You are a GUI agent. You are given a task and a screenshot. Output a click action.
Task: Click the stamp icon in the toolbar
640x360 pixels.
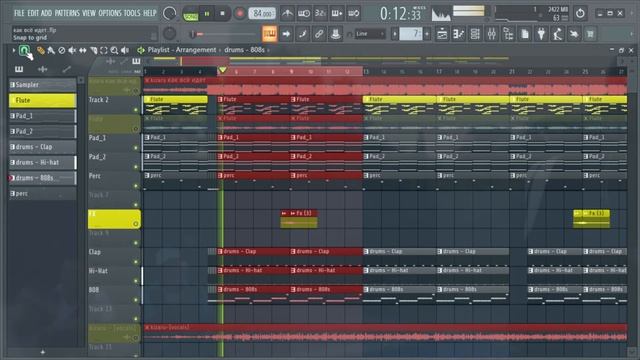(336, 34)
